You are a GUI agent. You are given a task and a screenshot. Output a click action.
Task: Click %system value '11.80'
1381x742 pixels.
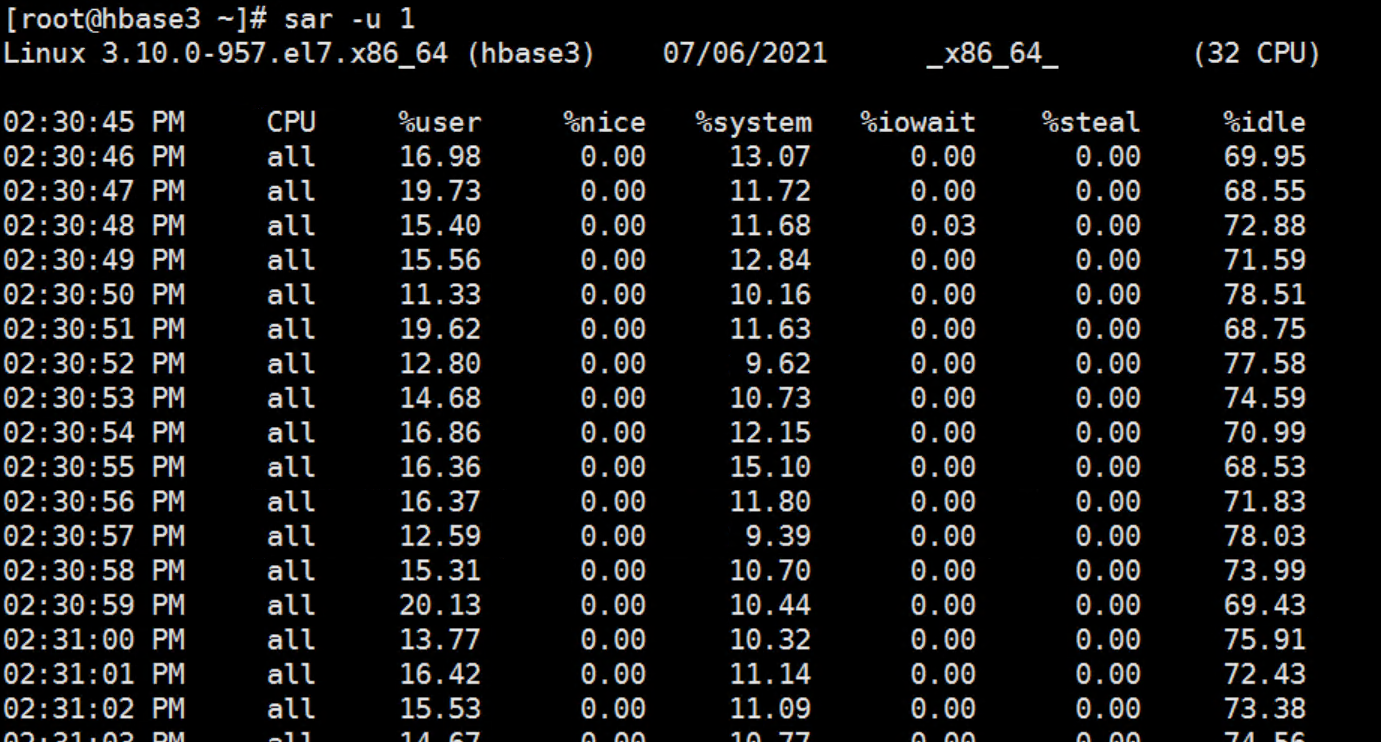pos(770,502)
